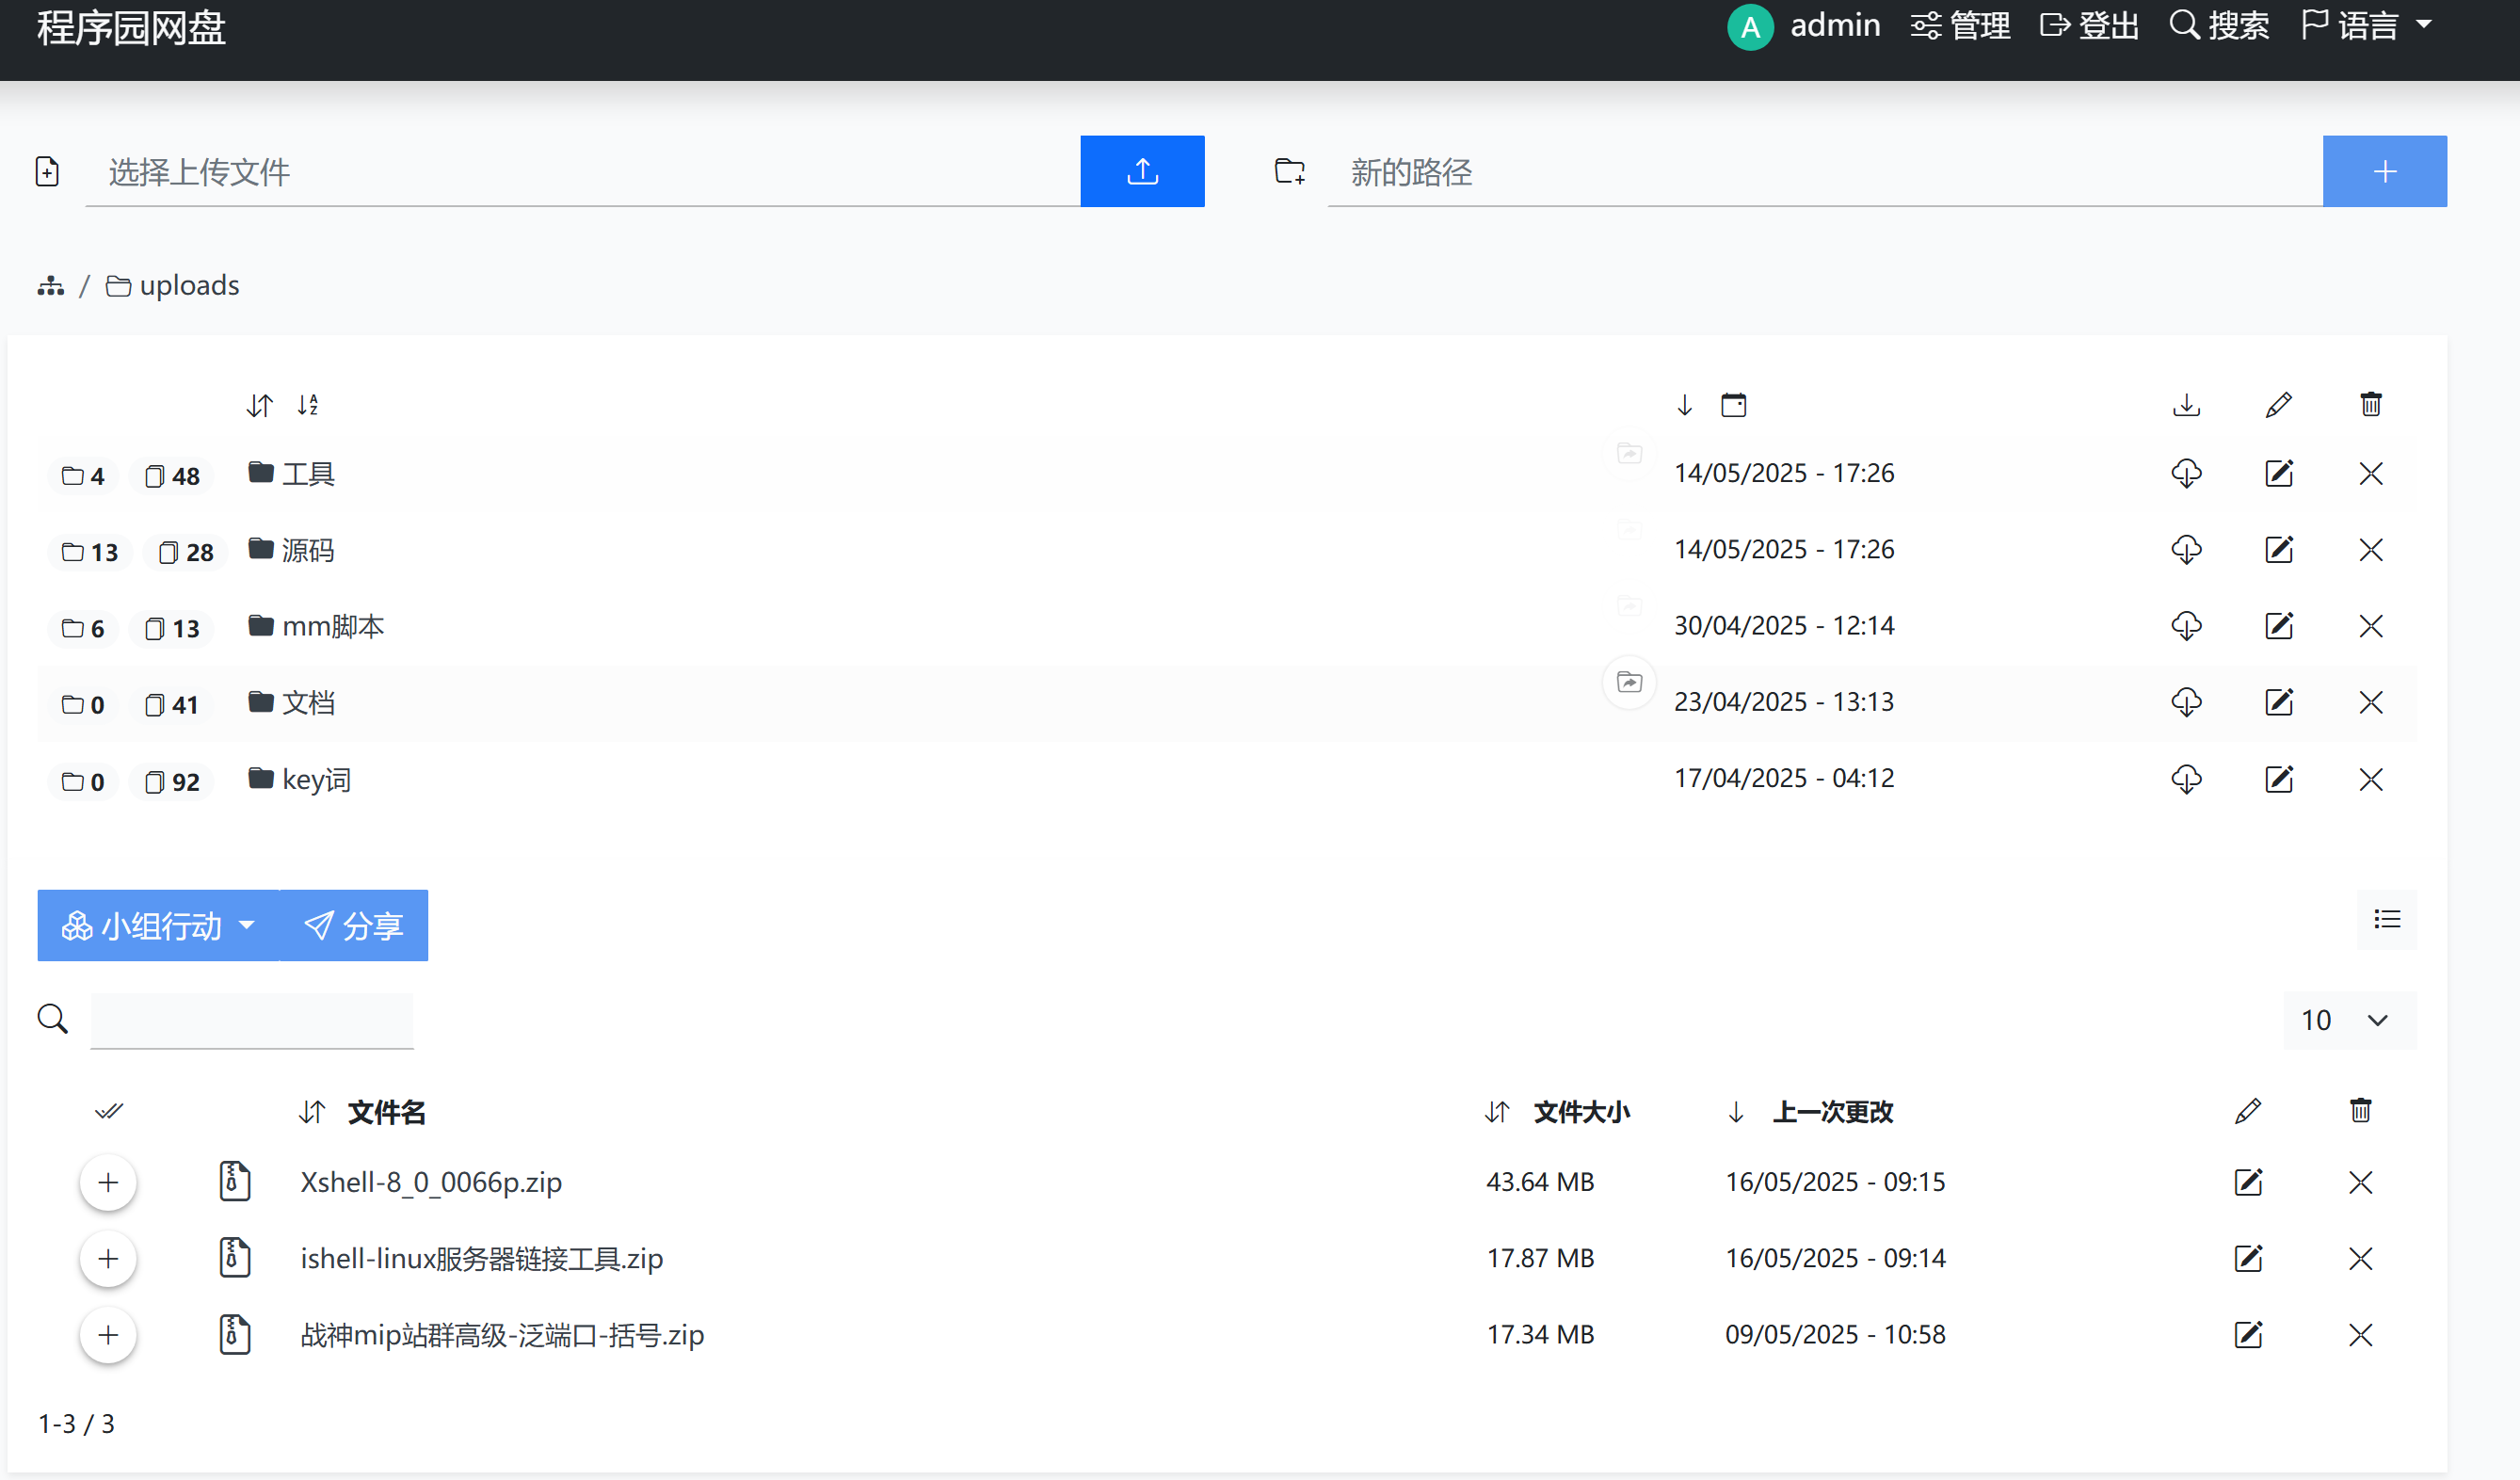Click the blue upload file button

point(1142,171)
